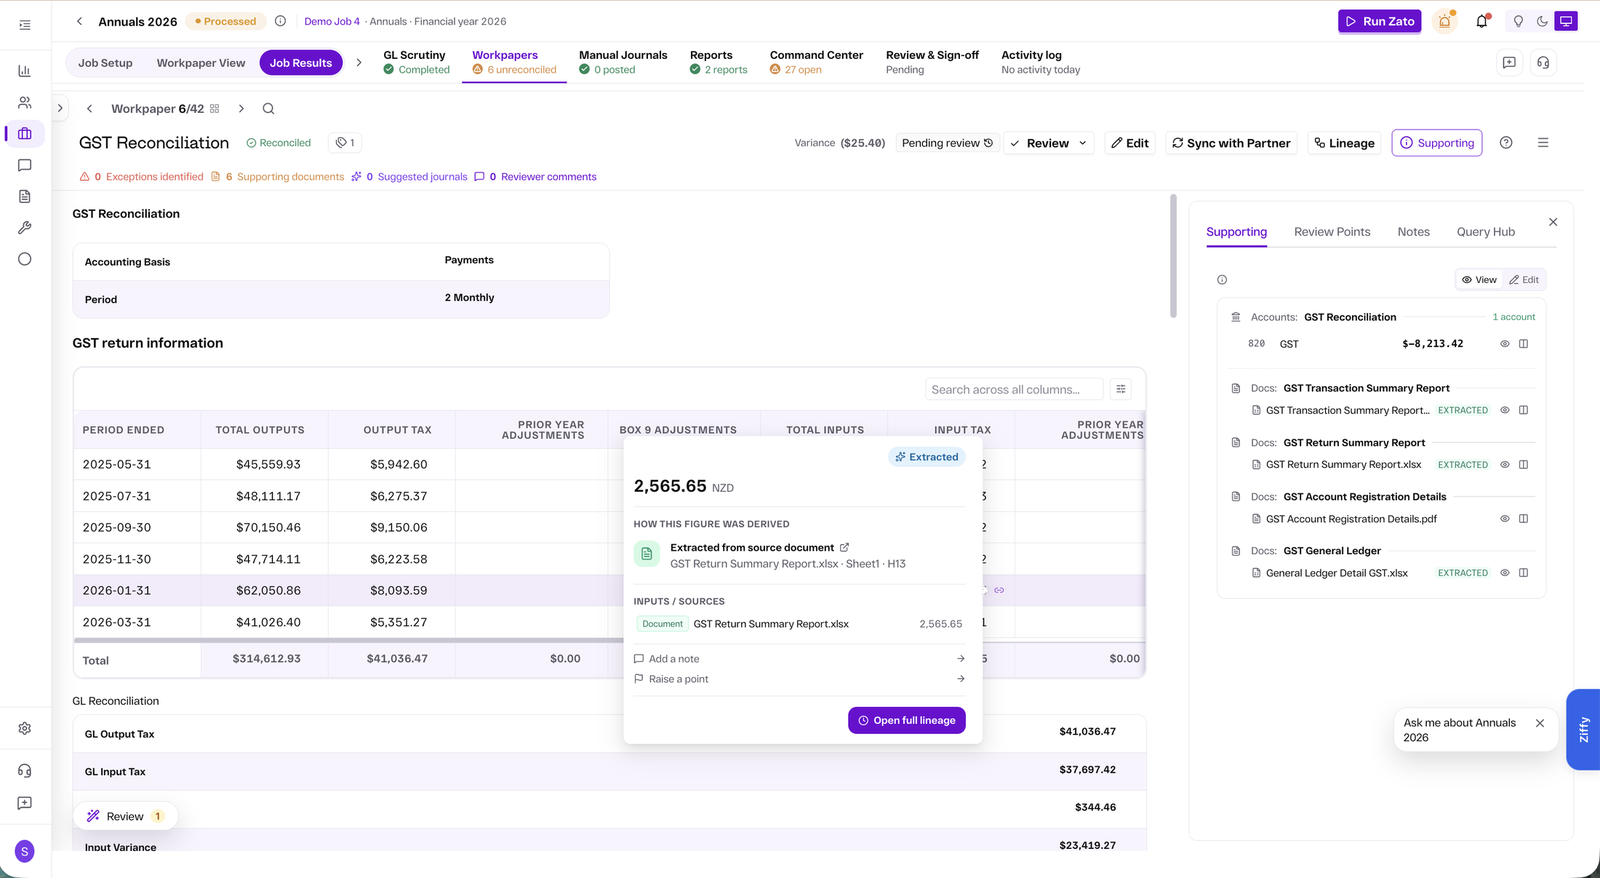Open the Pending review status selector
1600x878 pixels.
tap(947, 143)
